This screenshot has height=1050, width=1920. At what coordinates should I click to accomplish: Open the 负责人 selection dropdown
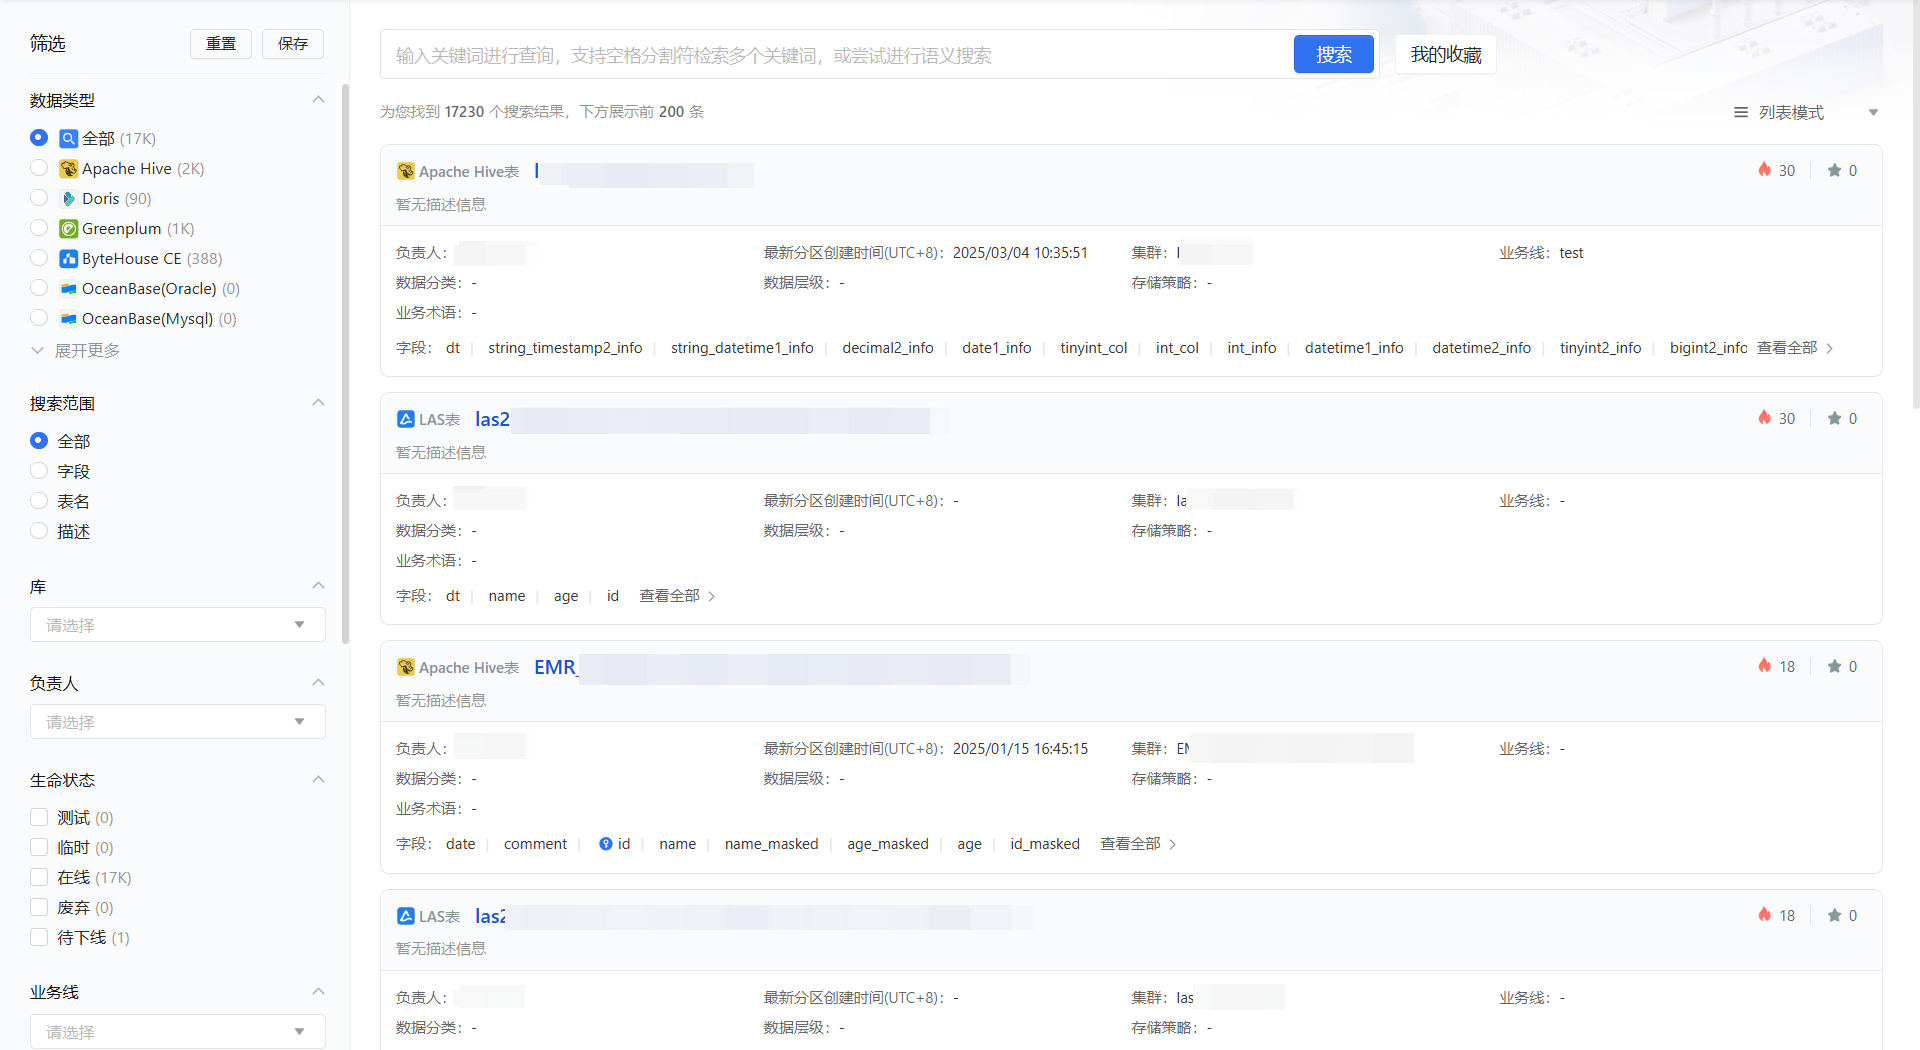pos(177,722)
